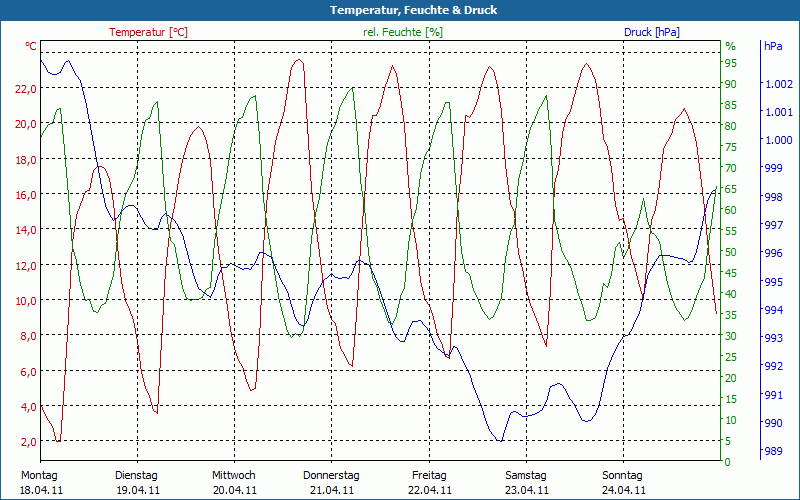
Task: Click the '8,0' temperature tick label
Action: tap(29, 336)
